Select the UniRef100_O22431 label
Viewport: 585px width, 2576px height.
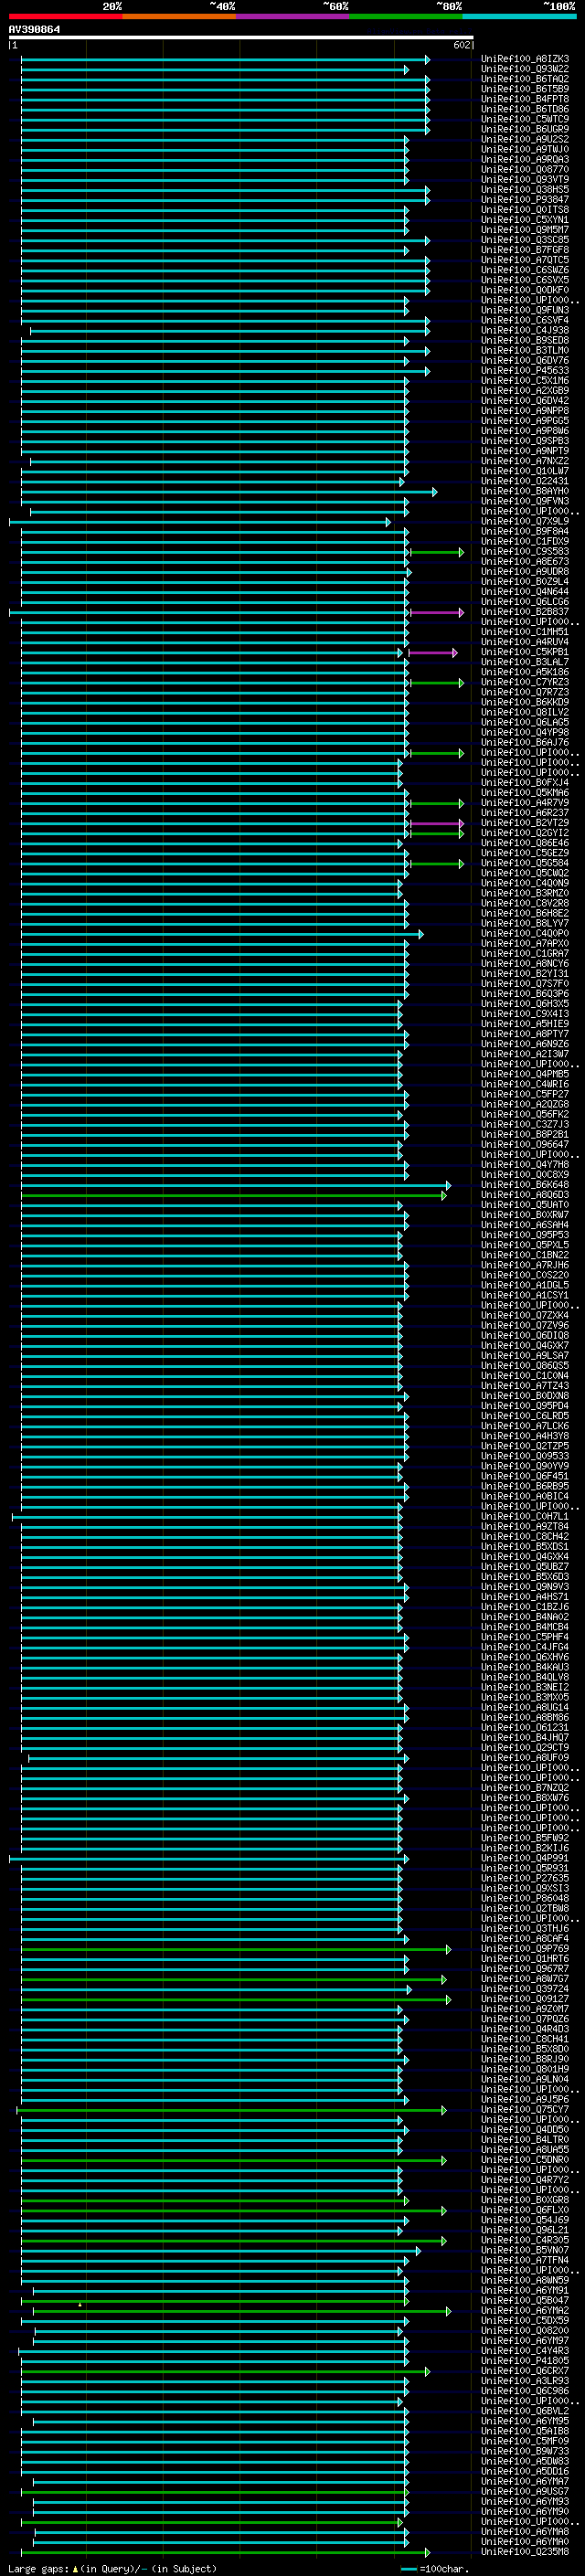pos(525,481)
